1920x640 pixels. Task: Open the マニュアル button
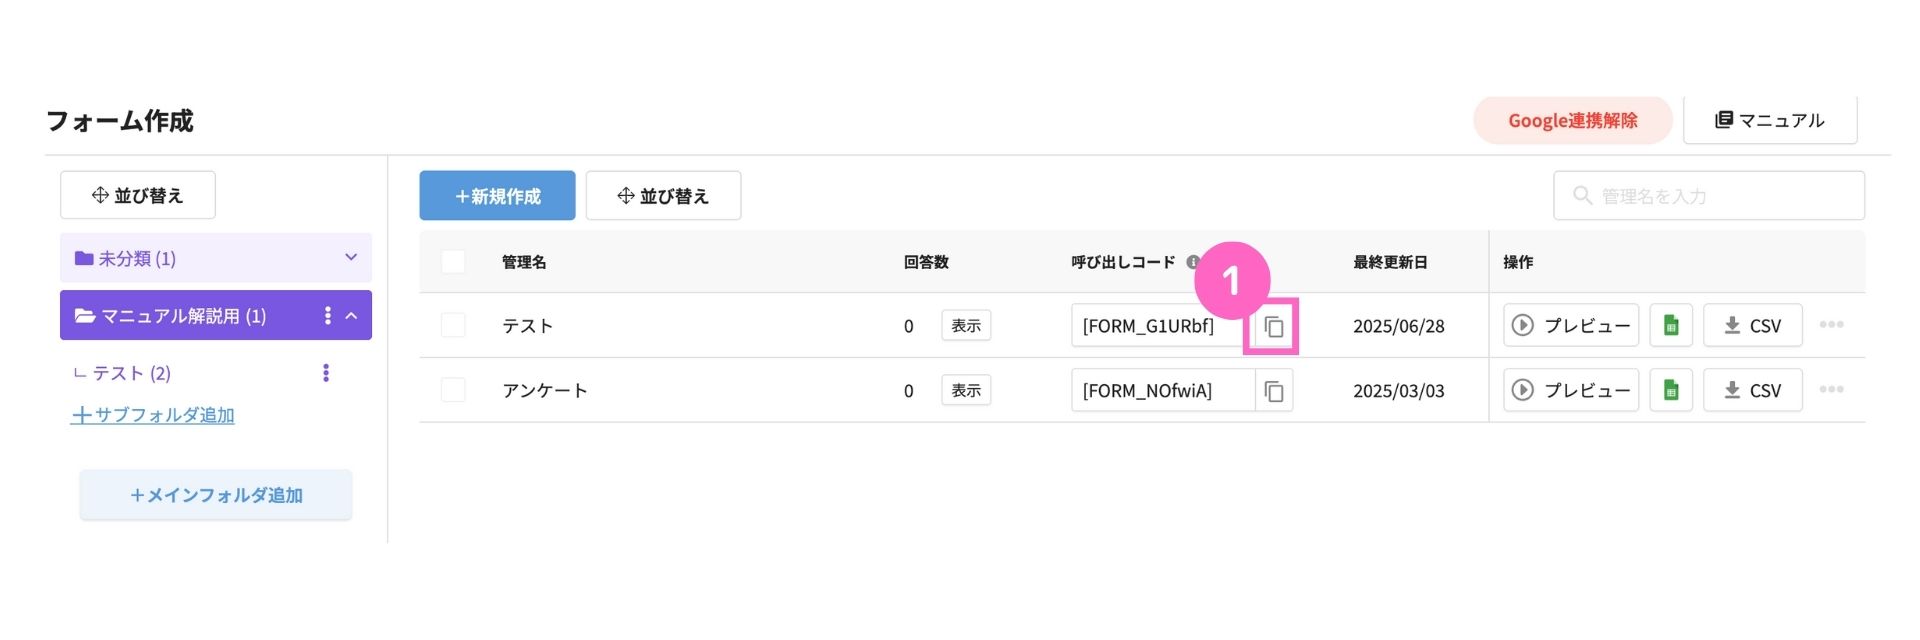[x=1770, y=120]
